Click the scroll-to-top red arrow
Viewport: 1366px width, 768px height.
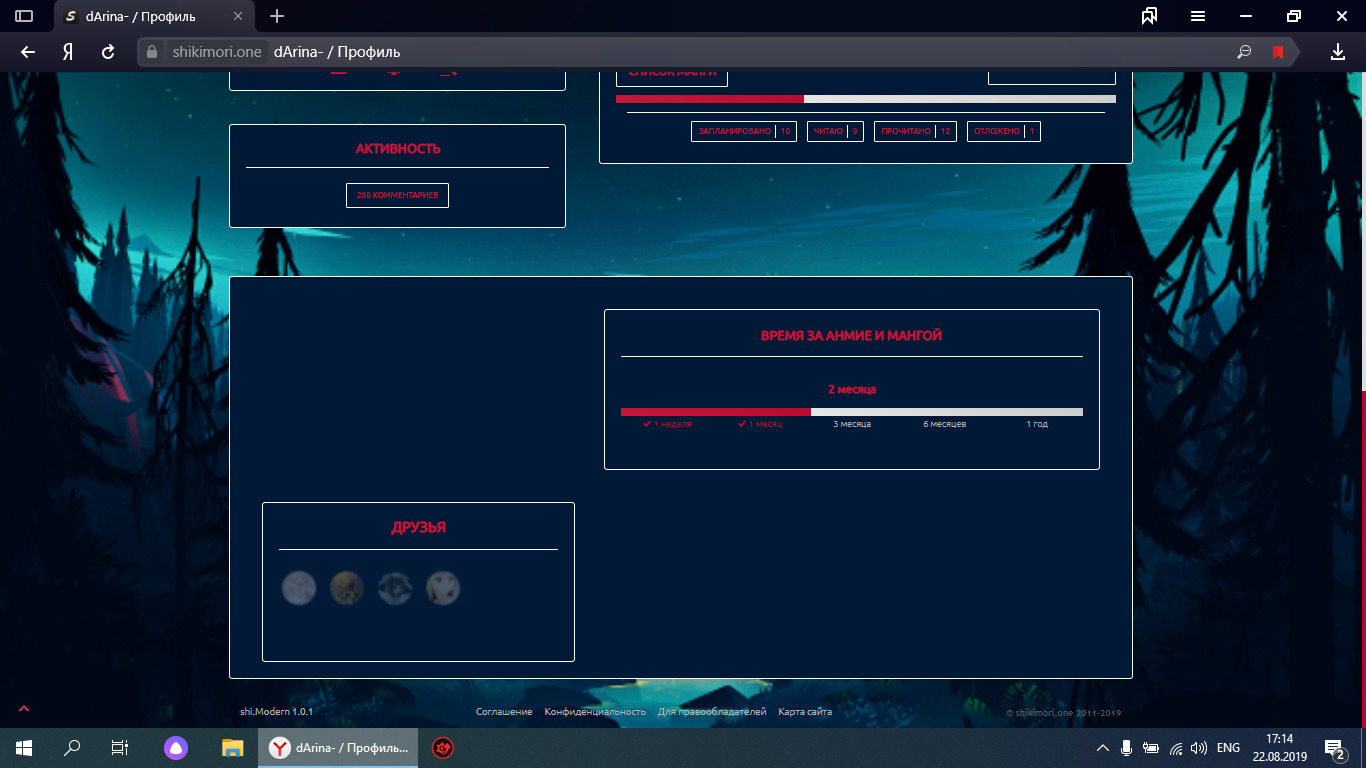pyautogui.click(x=24, y=709)
